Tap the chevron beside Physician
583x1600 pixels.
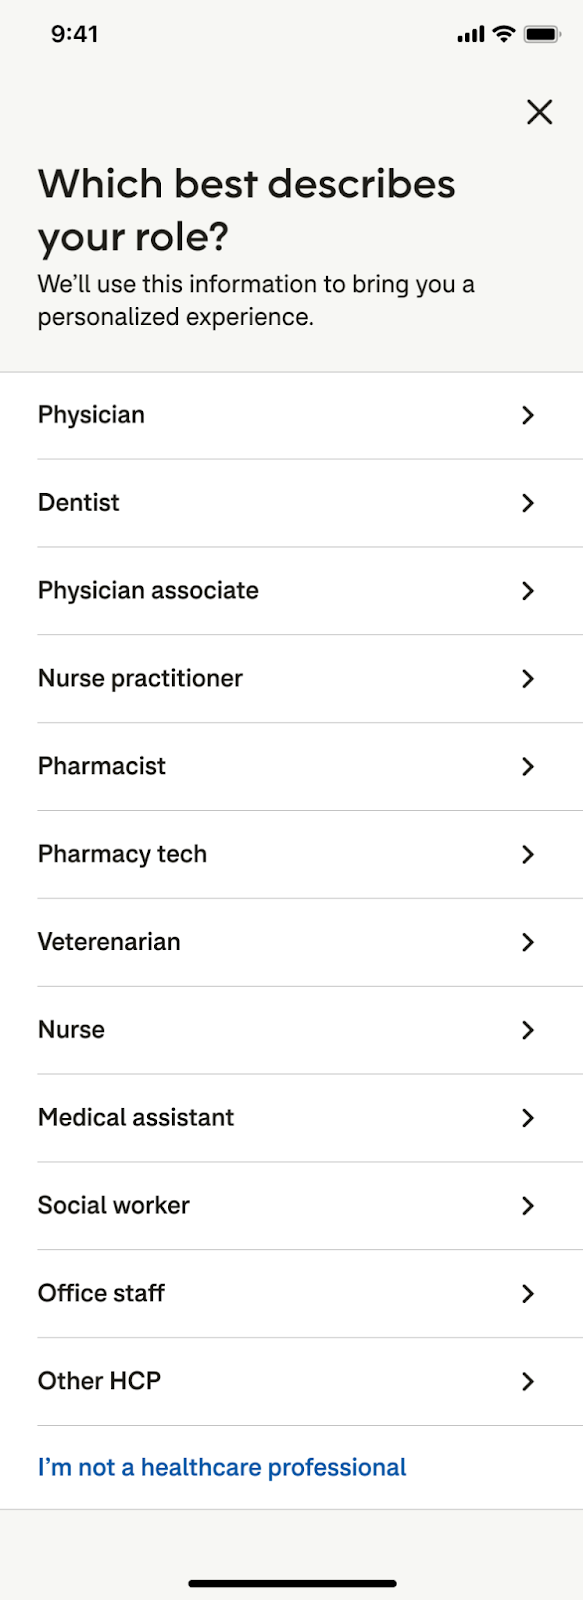click(x=528, y=415)
